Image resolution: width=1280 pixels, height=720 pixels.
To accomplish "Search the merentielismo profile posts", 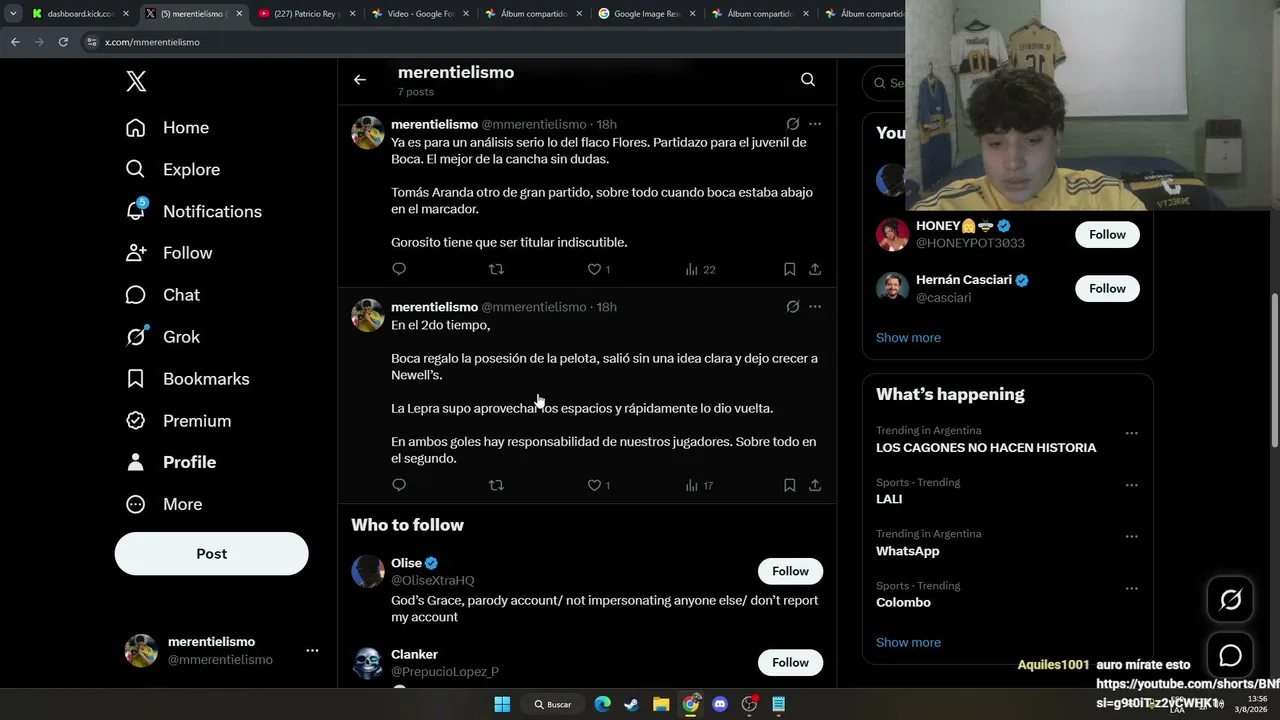I will point(808,80).
